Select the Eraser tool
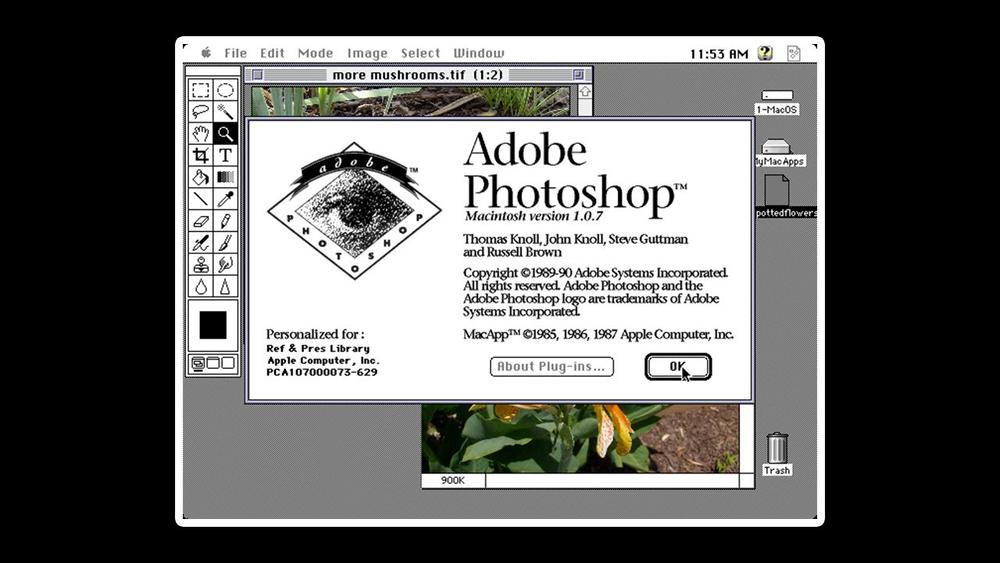 tap(200, 221)
